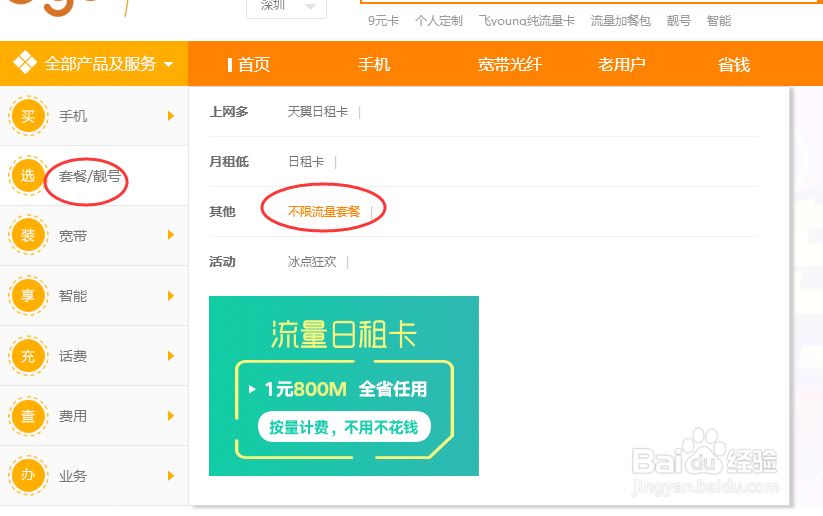This screenshot has height=516, width=823.
Task: Click the 流量加餐包 hot search link
Action: 621,20
